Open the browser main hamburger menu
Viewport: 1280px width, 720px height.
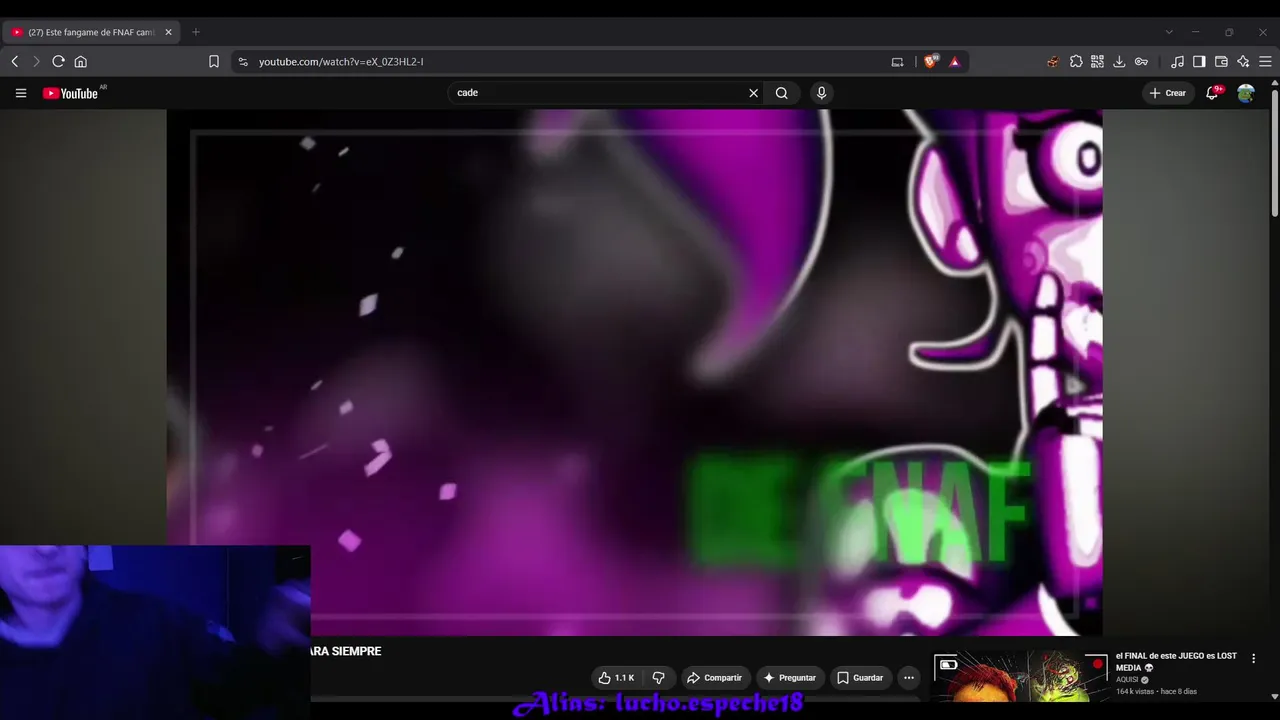coord(1265,62)
